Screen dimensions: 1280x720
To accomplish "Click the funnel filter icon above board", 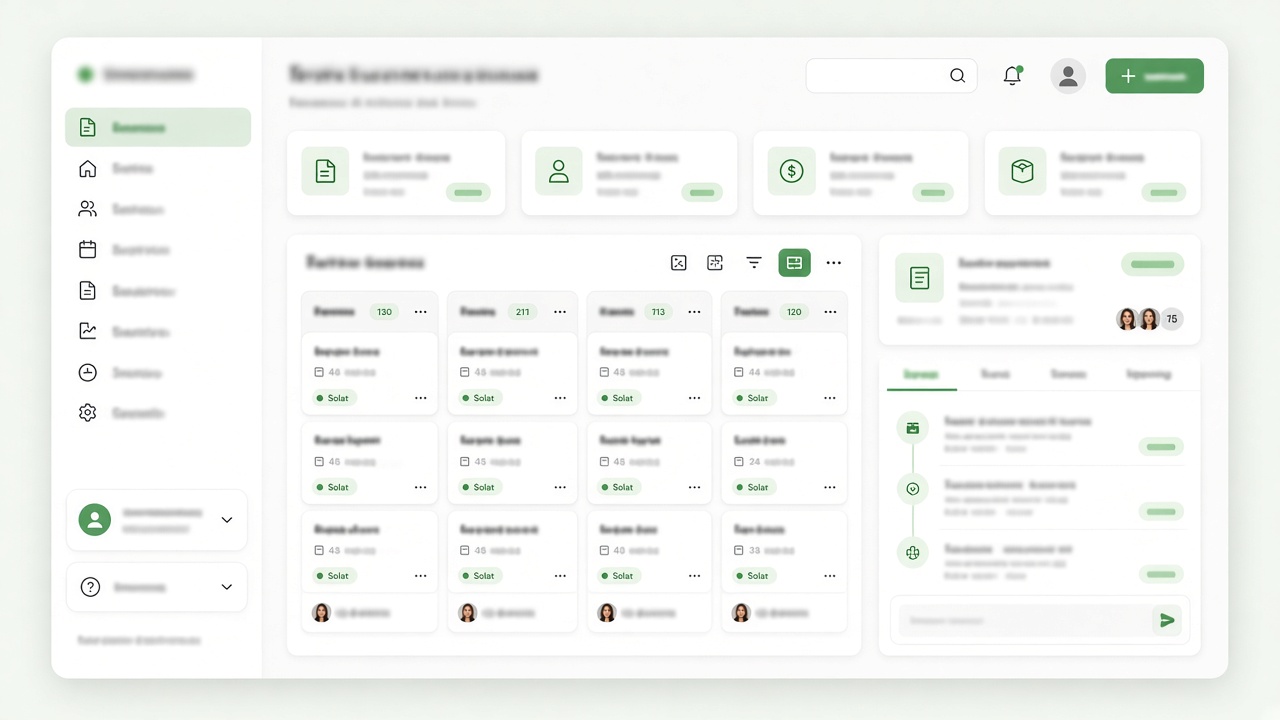I will 754,263.
